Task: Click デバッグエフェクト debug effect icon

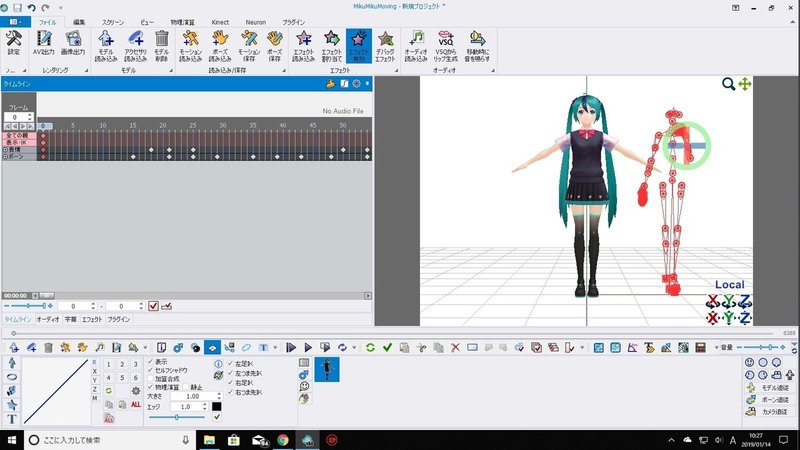Action: (x=385, y=46)
